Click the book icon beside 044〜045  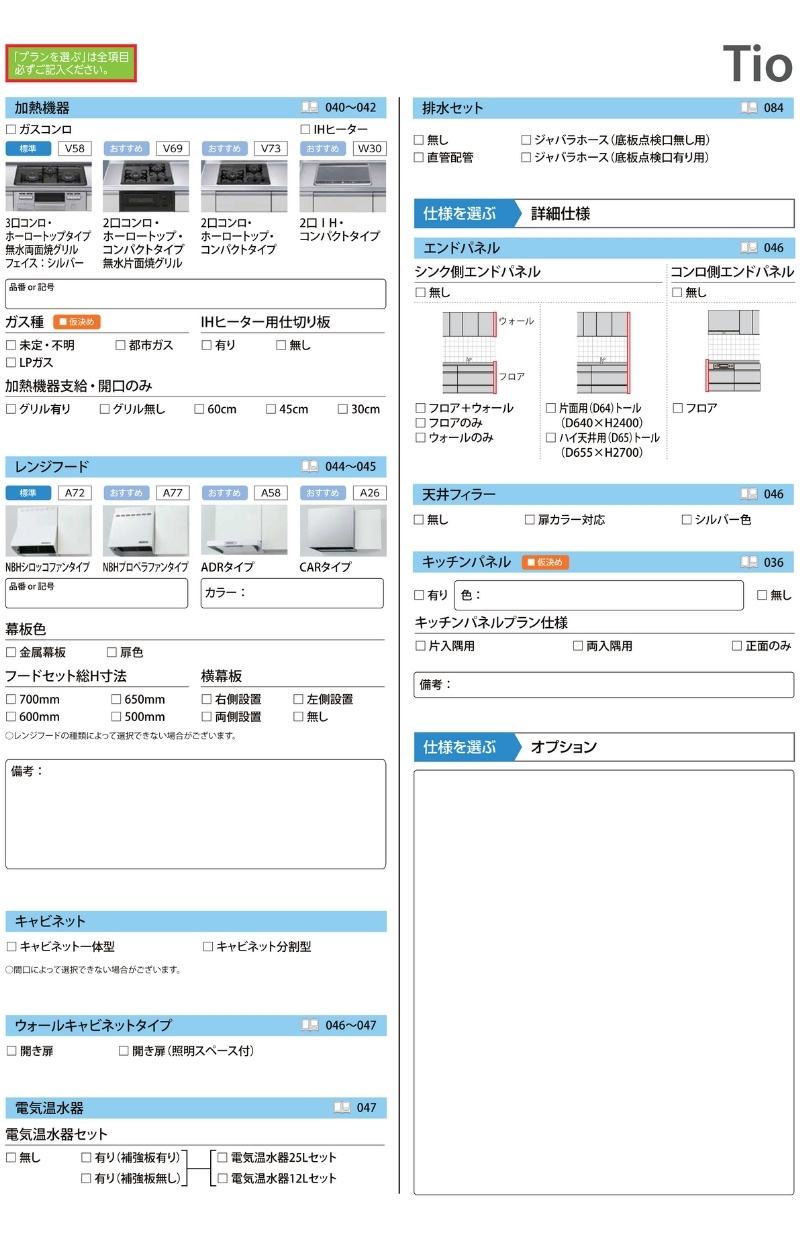click(309, 466)
